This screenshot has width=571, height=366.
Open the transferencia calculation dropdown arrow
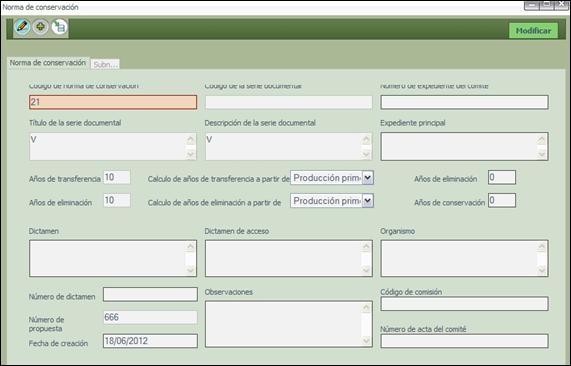[x=368, y=178]
